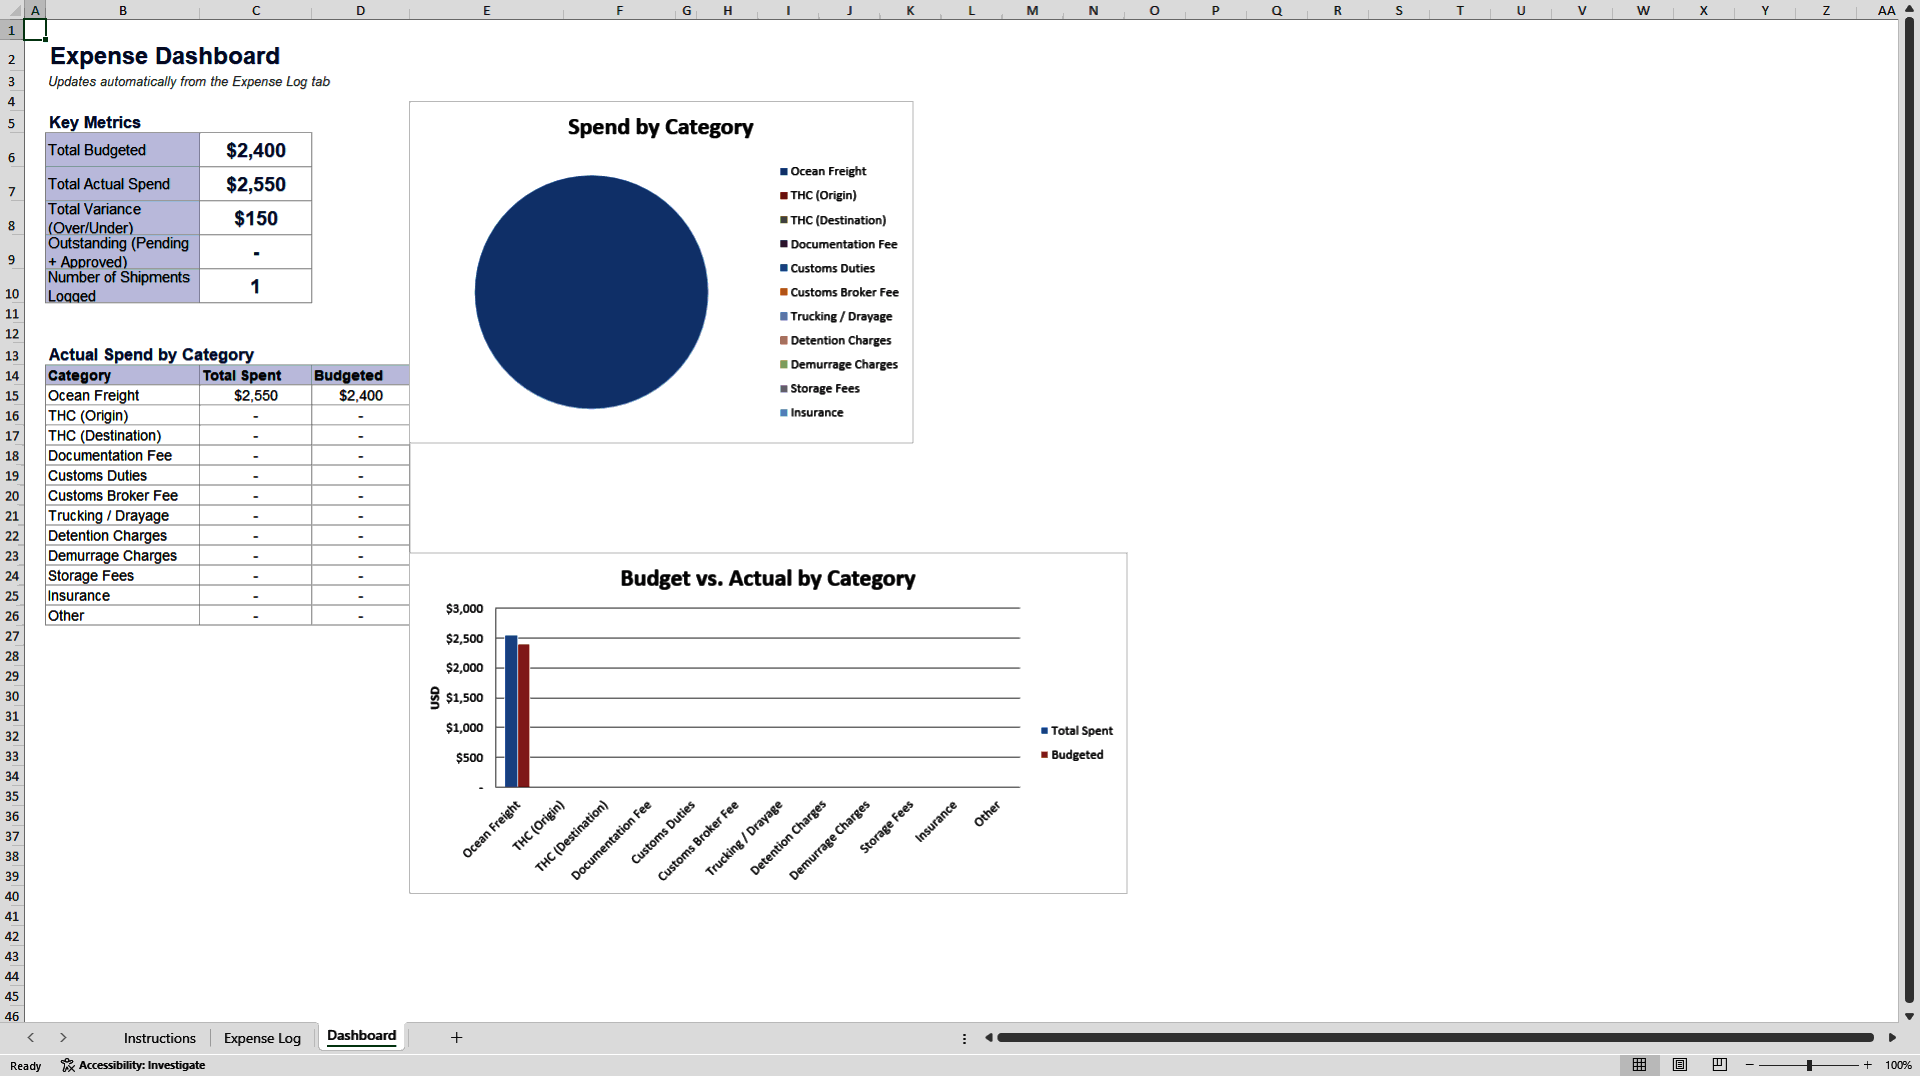Image resolution: width=1920 pixels, height=1076 pixels.
Task: Click the $3,000 axis label
Action: (x=464, y=608)
